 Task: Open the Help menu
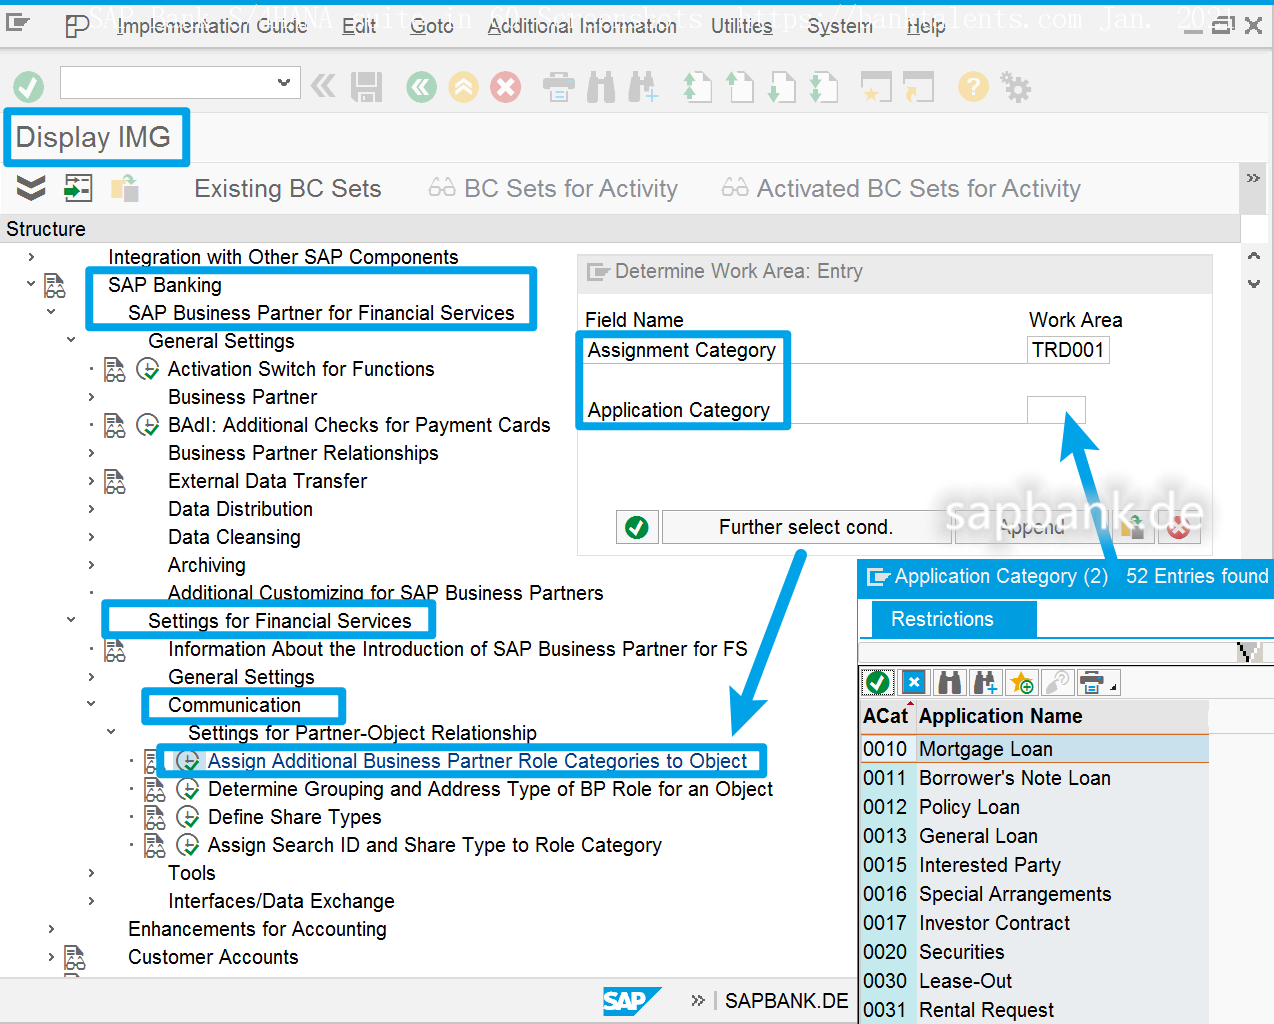coord(926,26)
